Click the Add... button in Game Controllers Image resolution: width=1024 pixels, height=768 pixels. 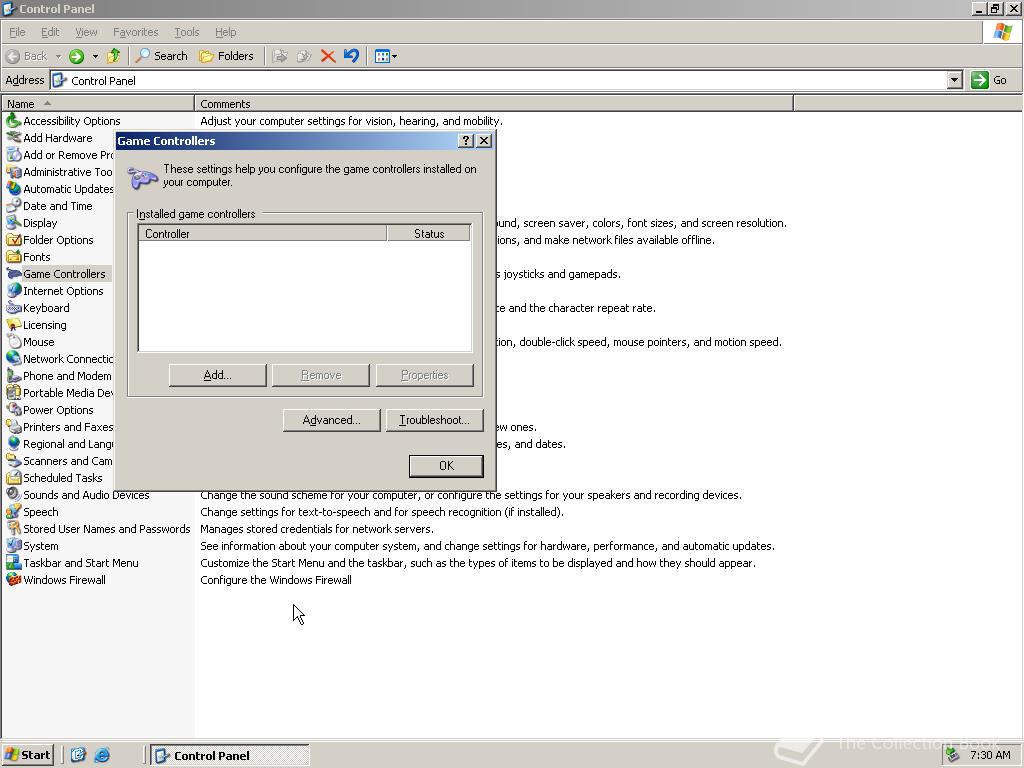(x=217, y=375)
